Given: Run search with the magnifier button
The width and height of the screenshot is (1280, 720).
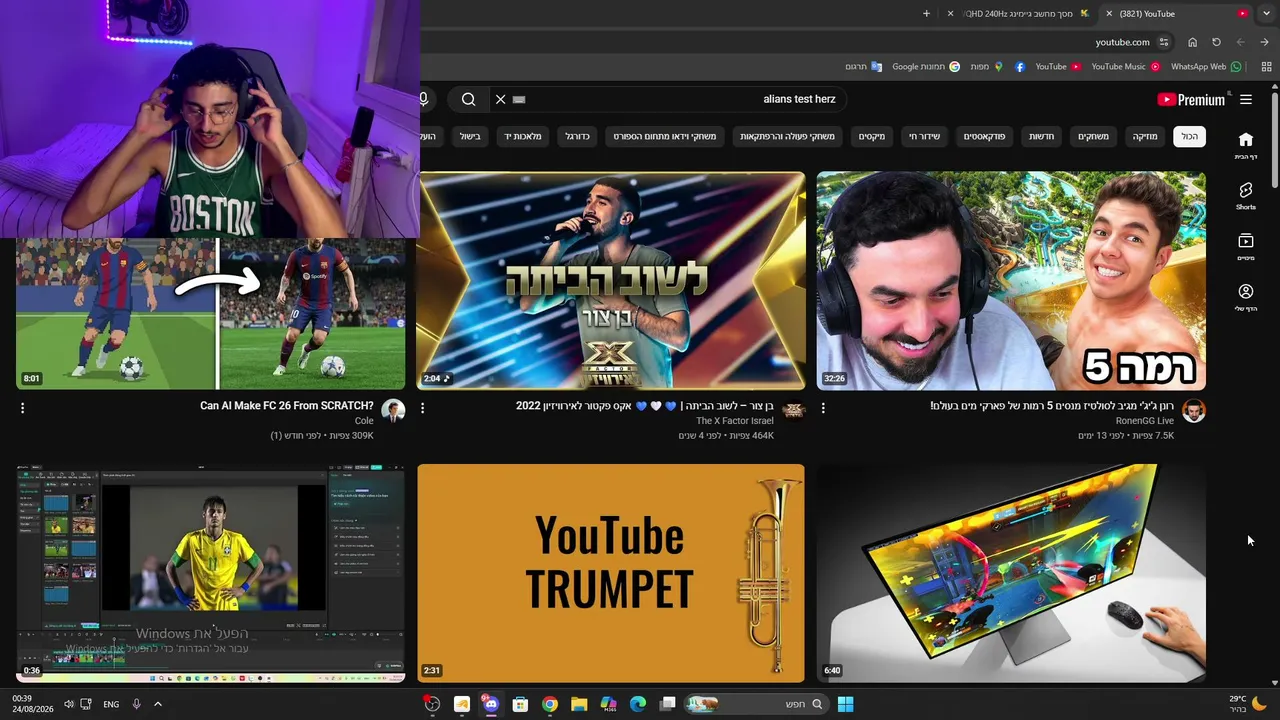Looking at the screenshot, I should tap(468, 99).
